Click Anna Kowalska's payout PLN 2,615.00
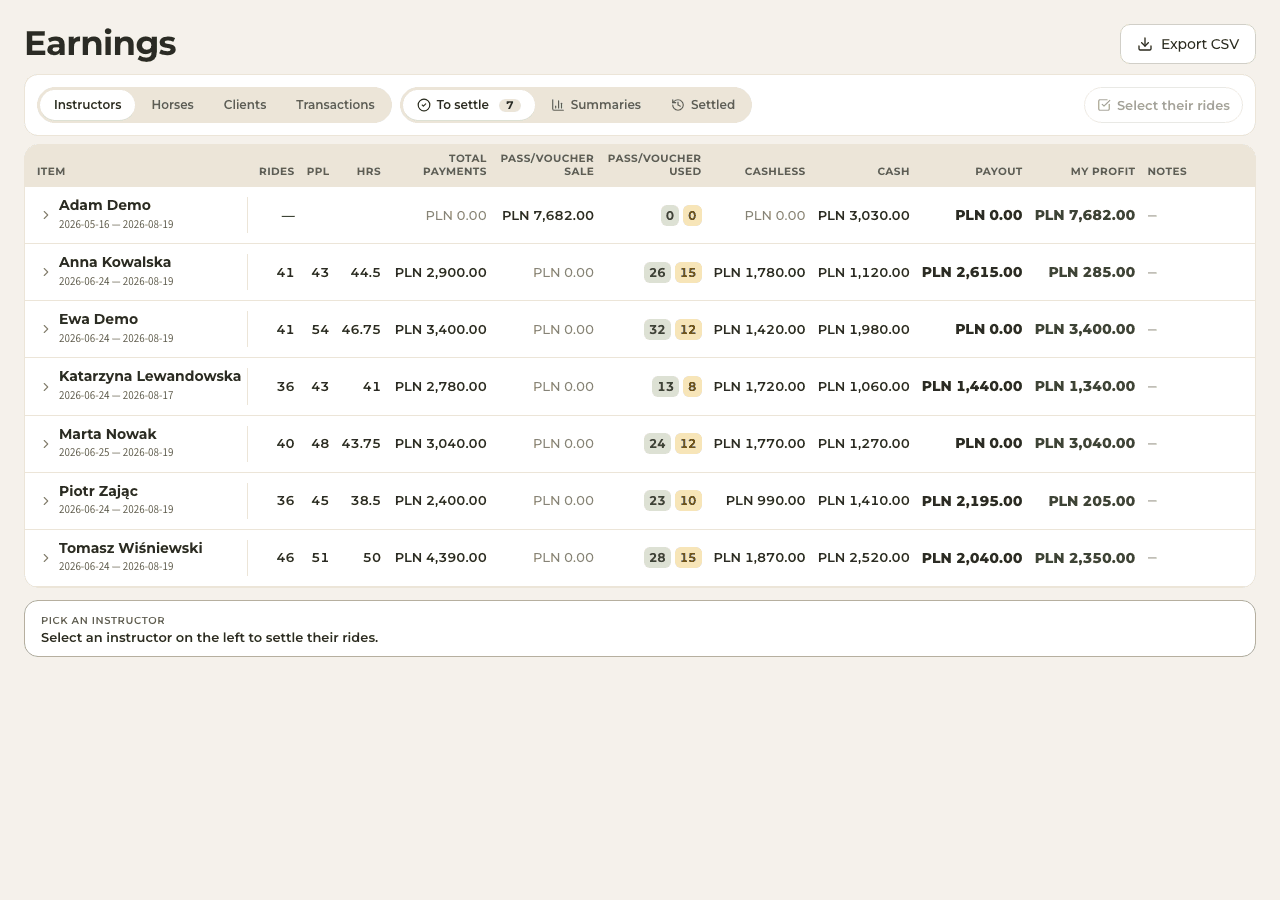The image size is (1280, 900). 972,272
